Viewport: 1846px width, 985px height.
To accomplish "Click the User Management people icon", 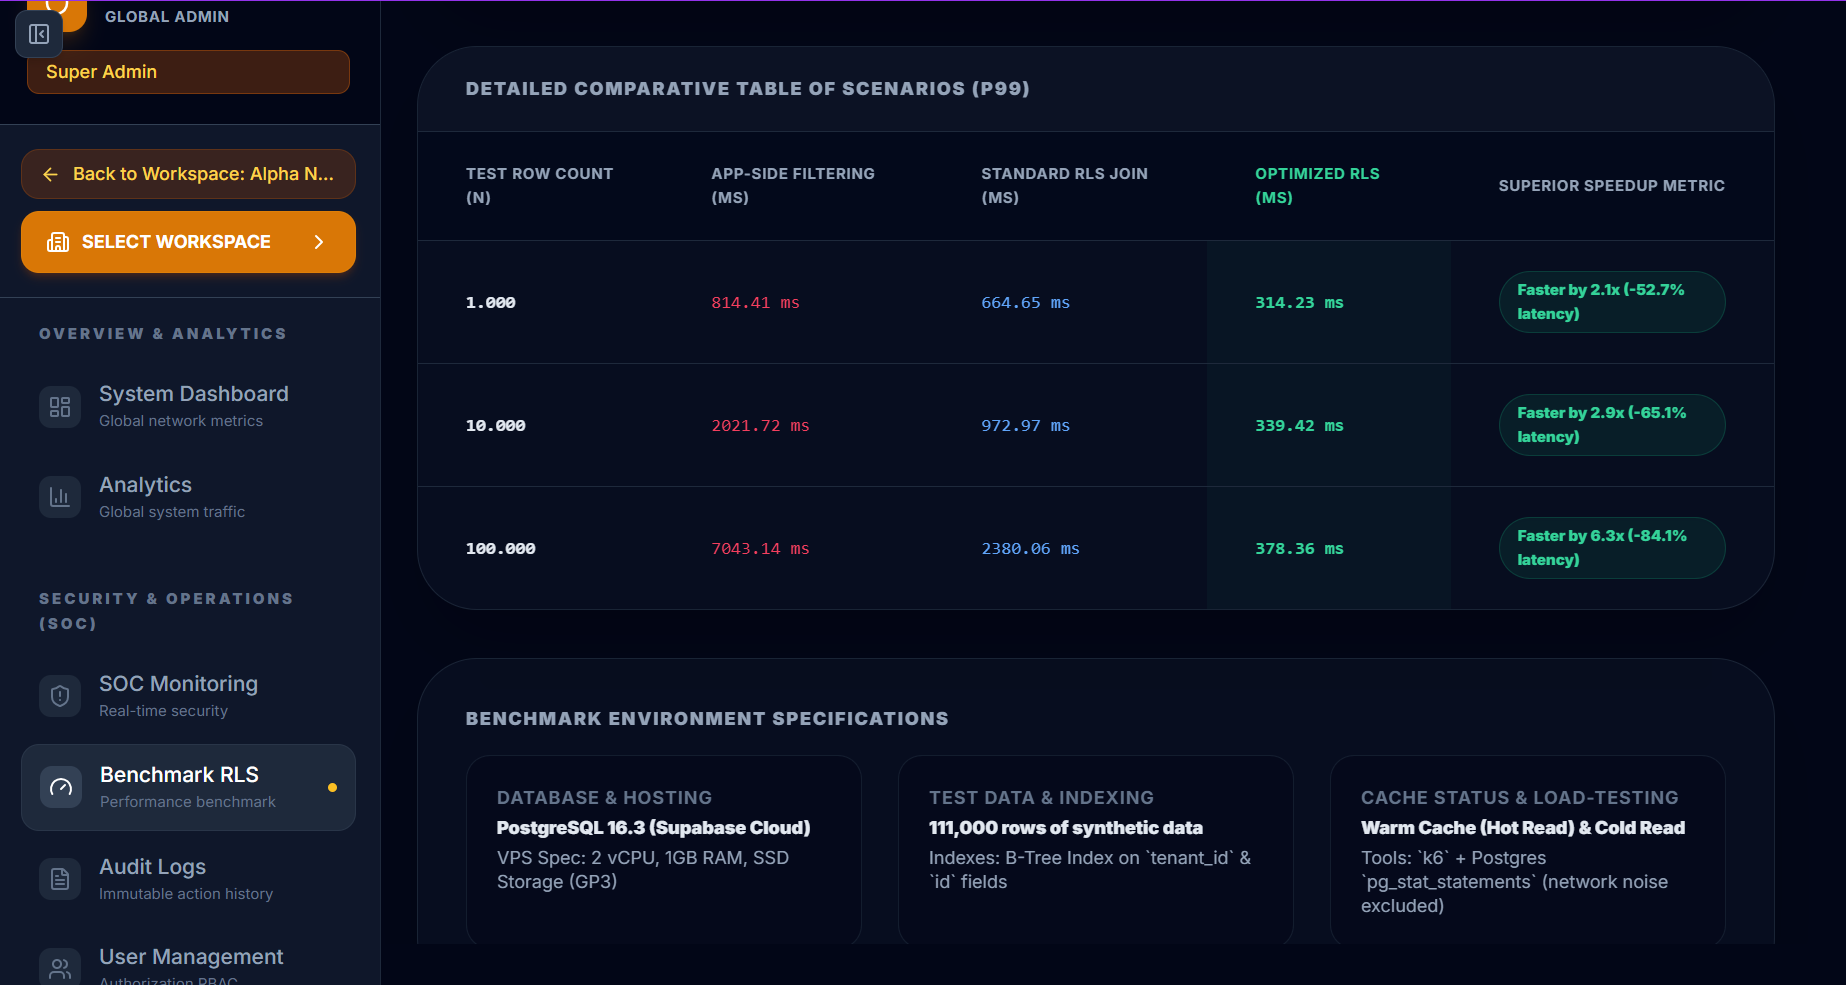I will [60, 968].
